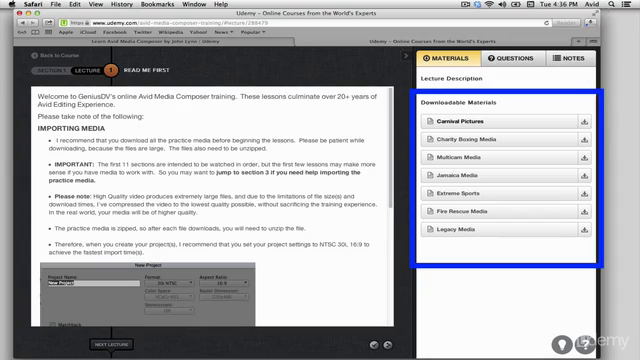Open the File menu

(x=56, y=4)
